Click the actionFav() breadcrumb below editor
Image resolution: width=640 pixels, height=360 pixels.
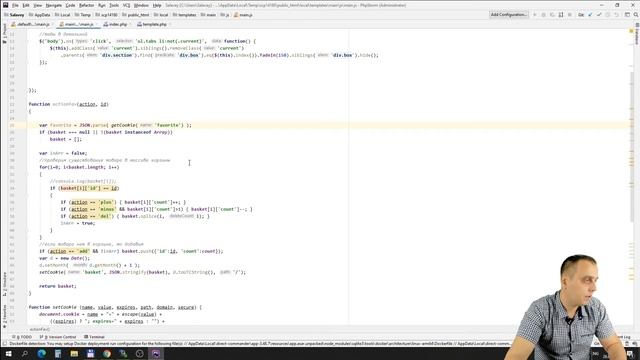39,329
